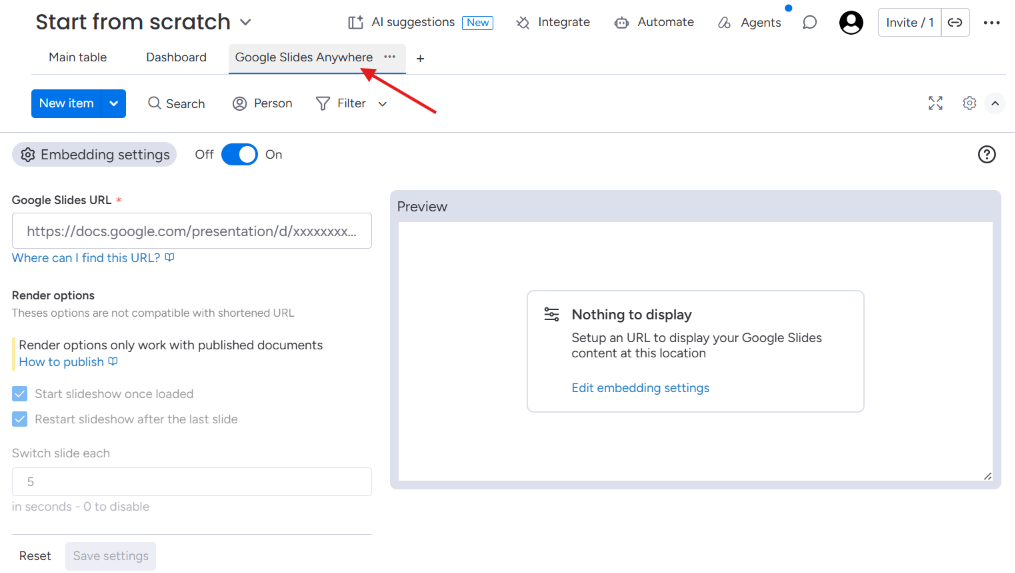Reset the embedding settings

35,556
